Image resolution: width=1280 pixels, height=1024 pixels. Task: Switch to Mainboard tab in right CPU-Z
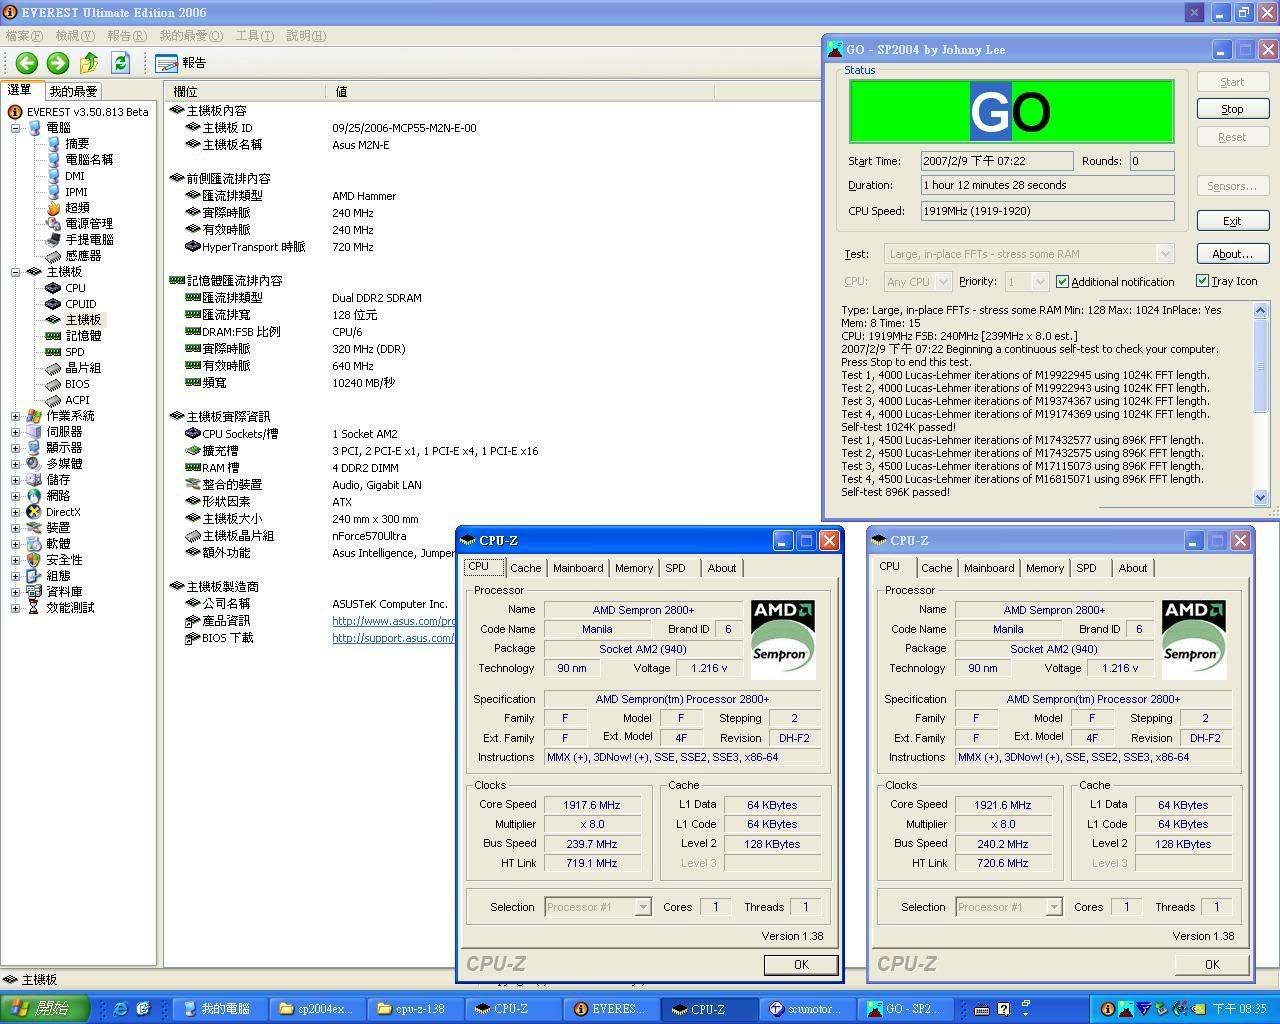pyautogui.click(x=988, y=568)
